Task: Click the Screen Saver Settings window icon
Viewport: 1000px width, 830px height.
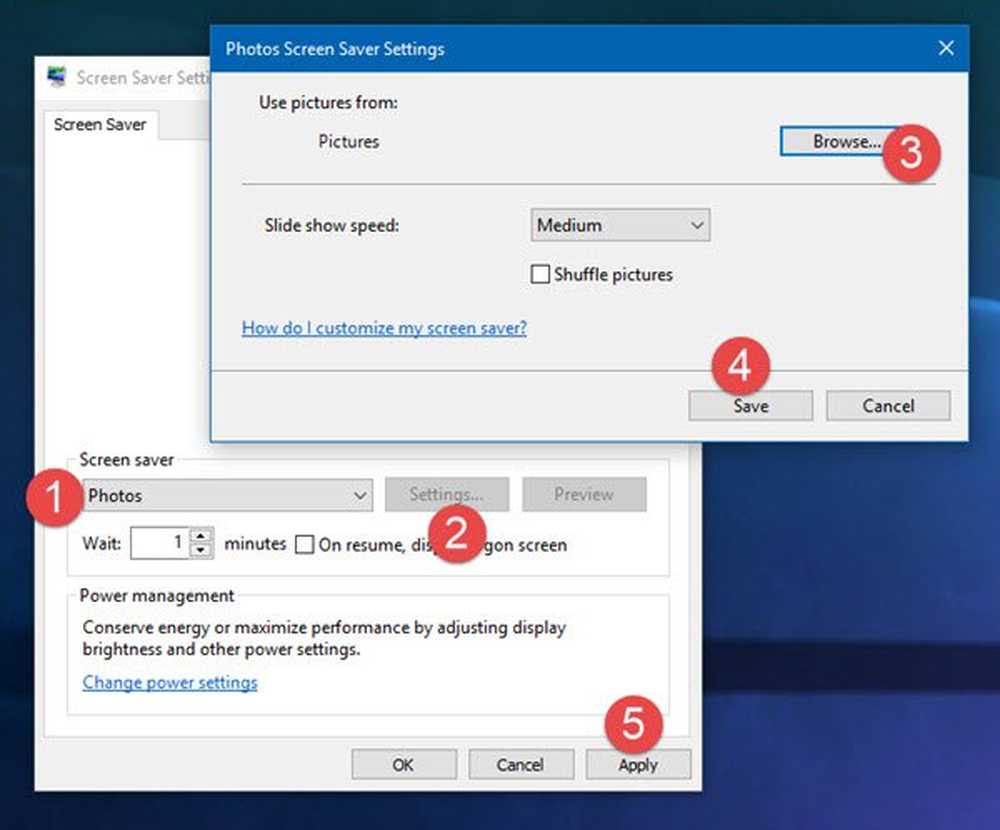Action: pos(58,77)
